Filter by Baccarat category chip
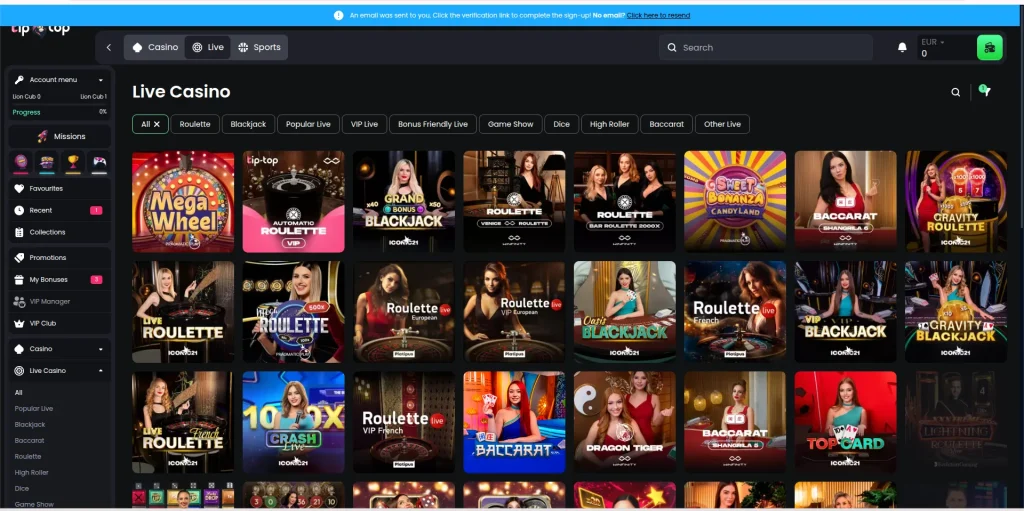This screenshot has width=1024, height=511. coord(667,124)
